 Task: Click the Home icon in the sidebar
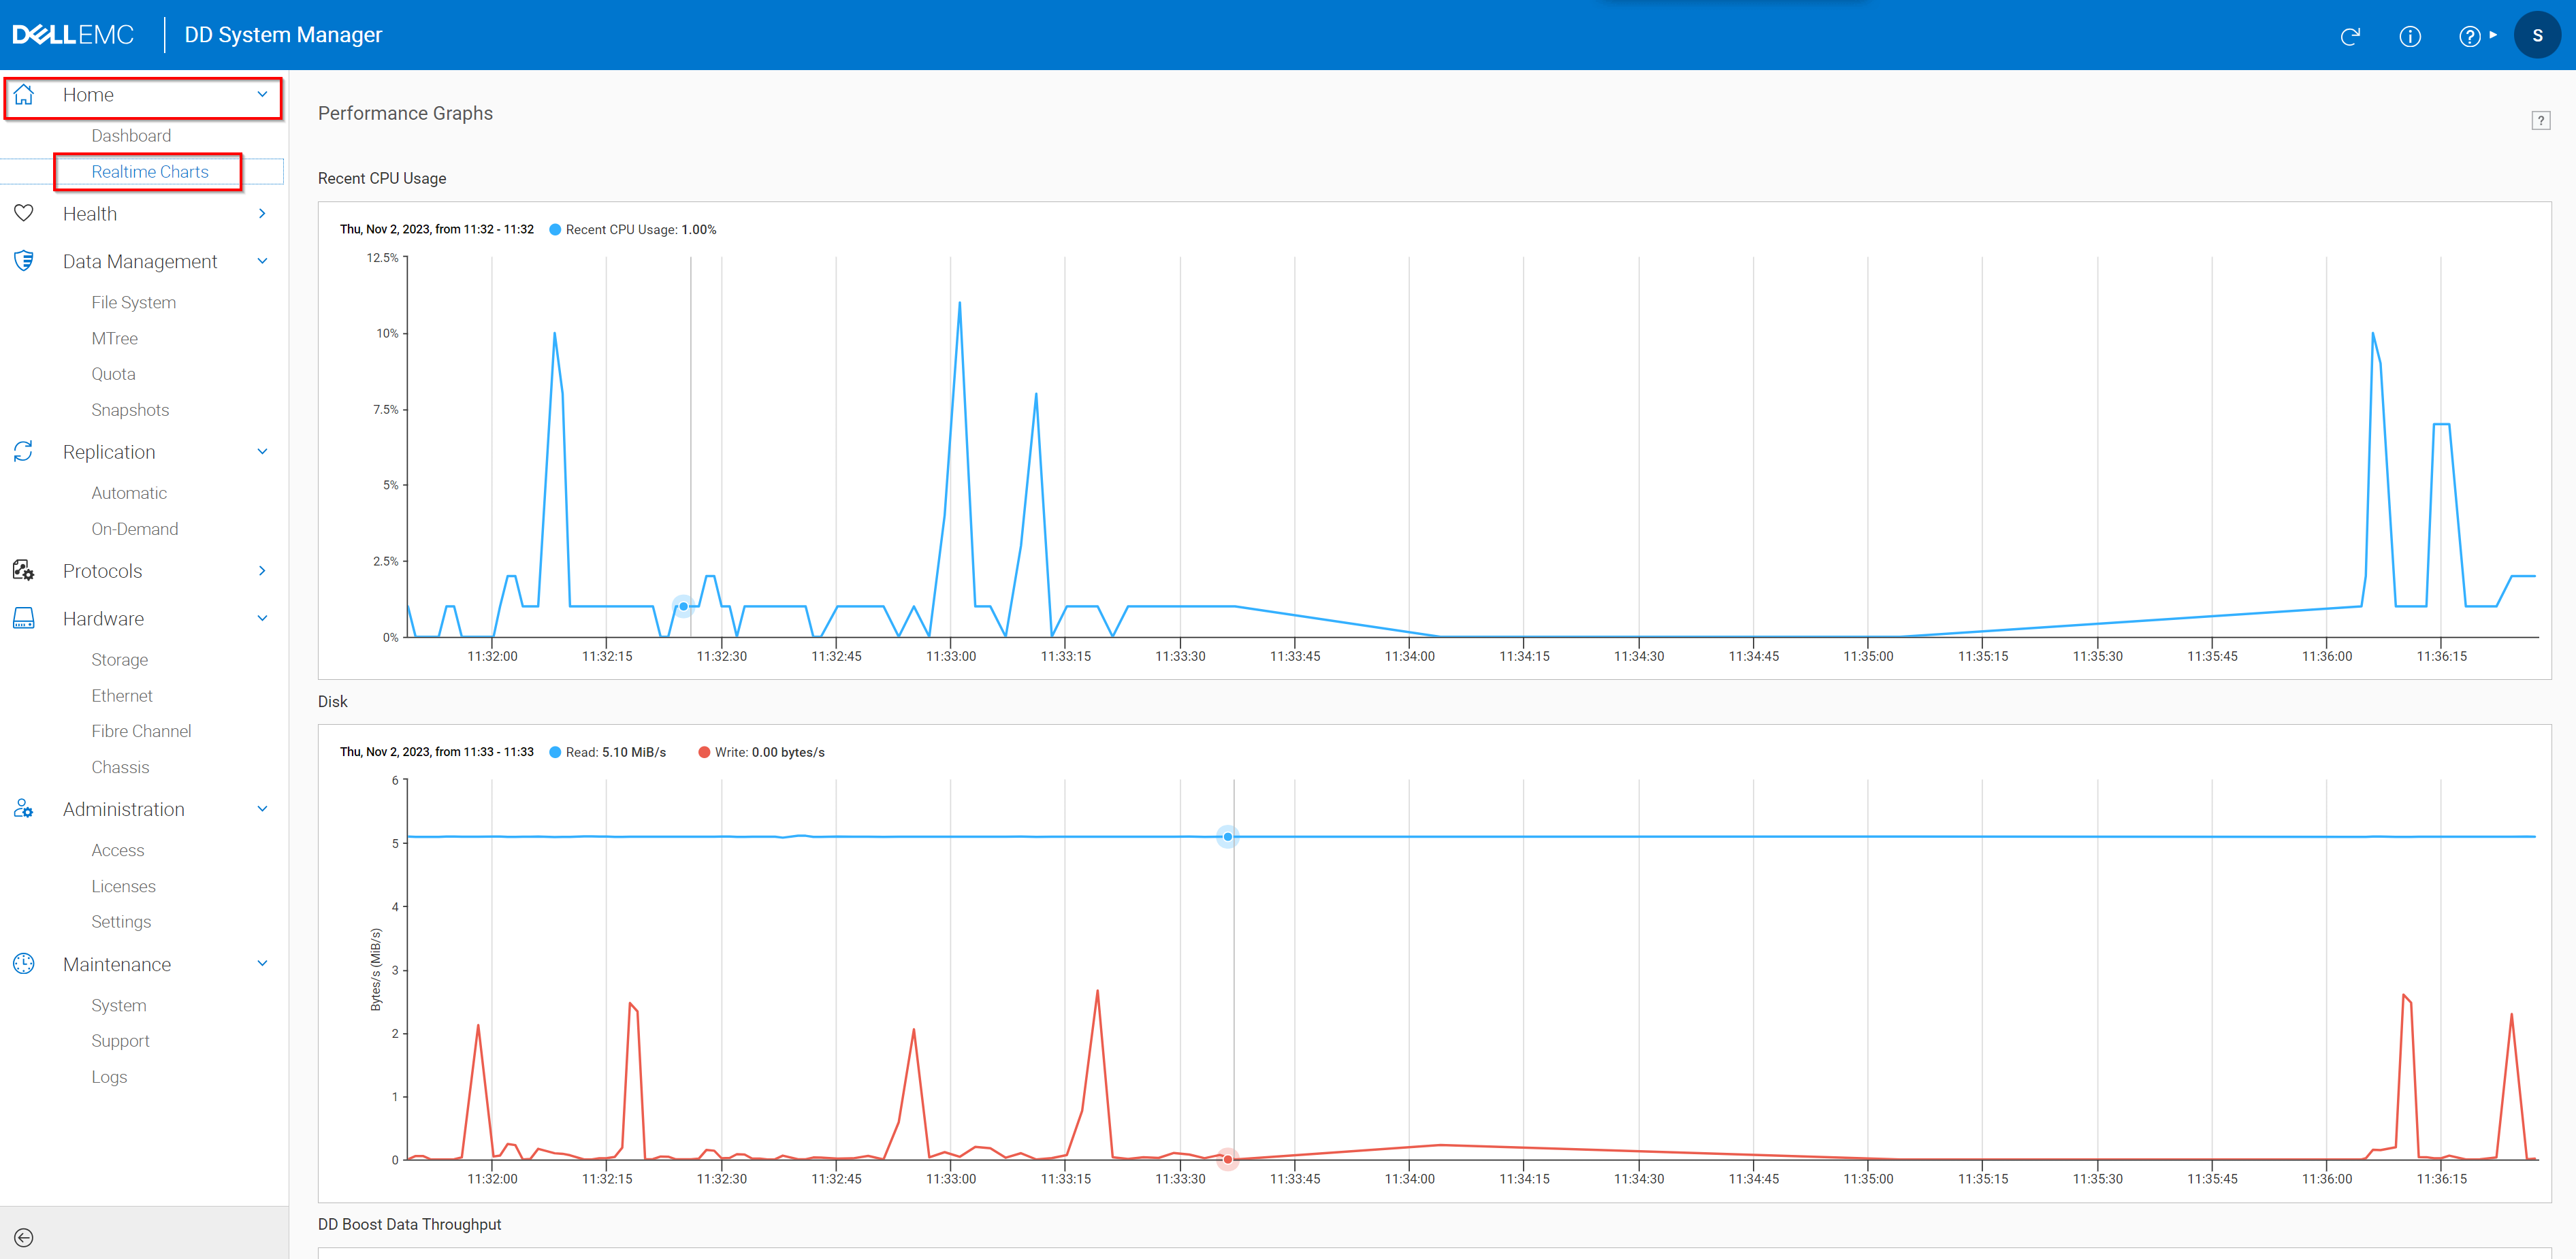pyautogui.click(x=24, y=94)
